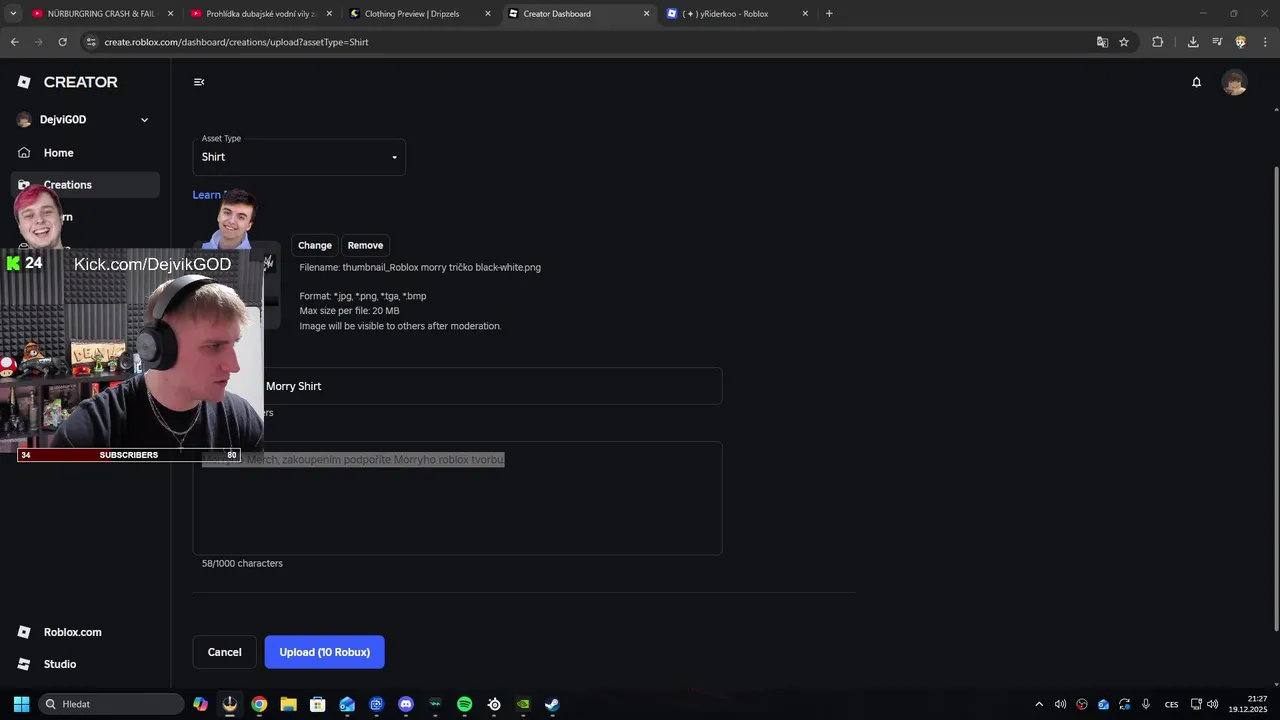Viewport: 1280px width, 720px height.
Task: Open the Asset Type Shirt dropdown
Action: coord(299,157)
